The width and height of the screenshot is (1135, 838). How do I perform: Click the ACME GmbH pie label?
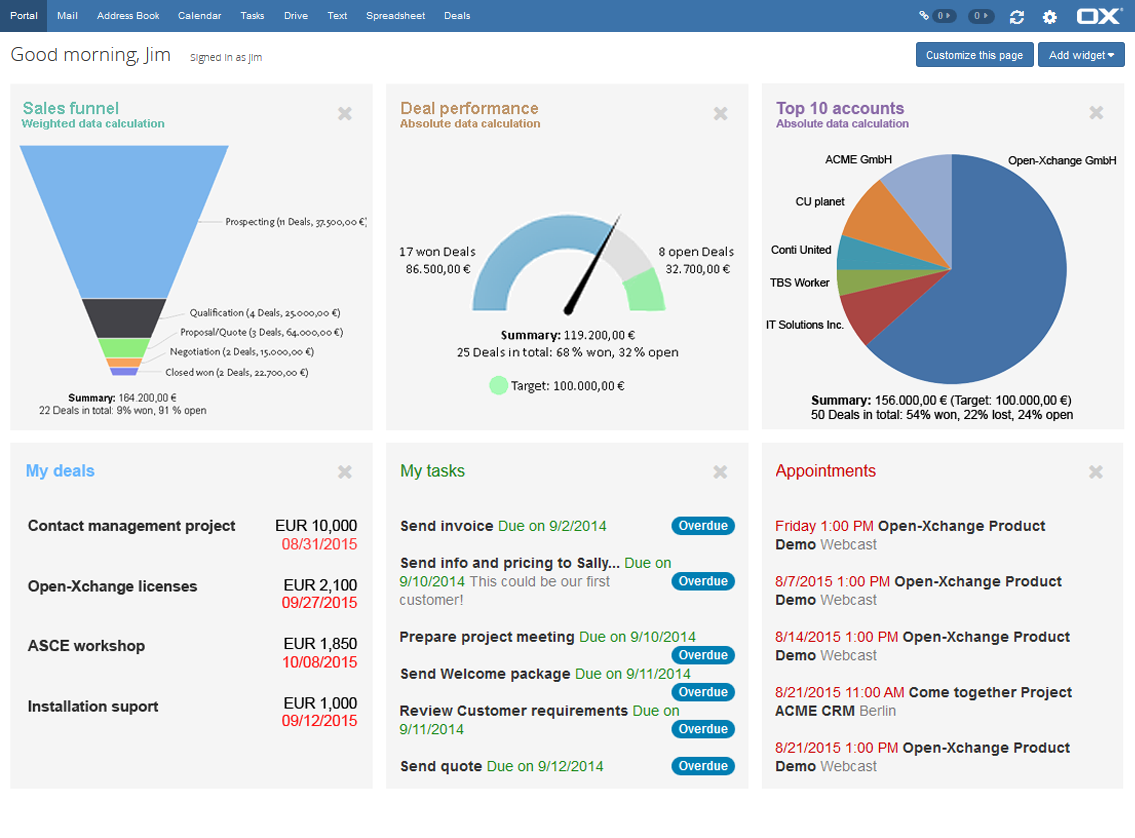coord(858,159)
